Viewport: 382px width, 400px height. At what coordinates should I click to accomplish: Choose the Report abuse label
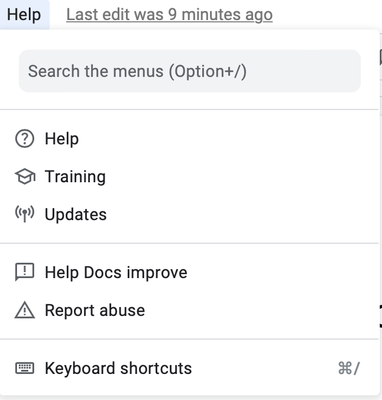coord(95,310)
